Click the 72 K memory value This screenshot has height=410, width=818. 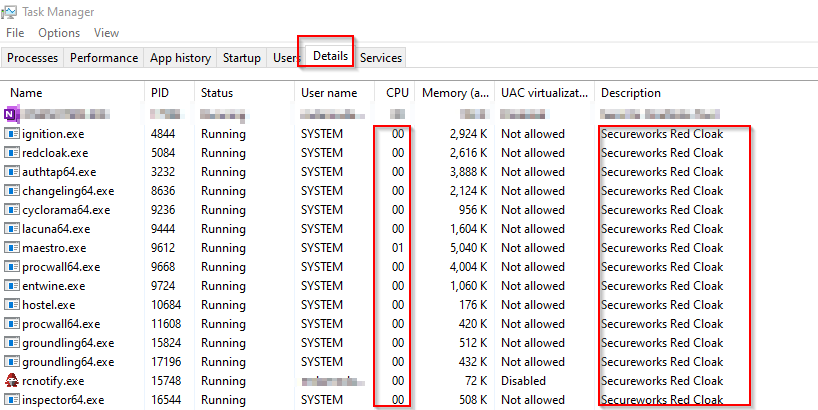pos(476,381)
